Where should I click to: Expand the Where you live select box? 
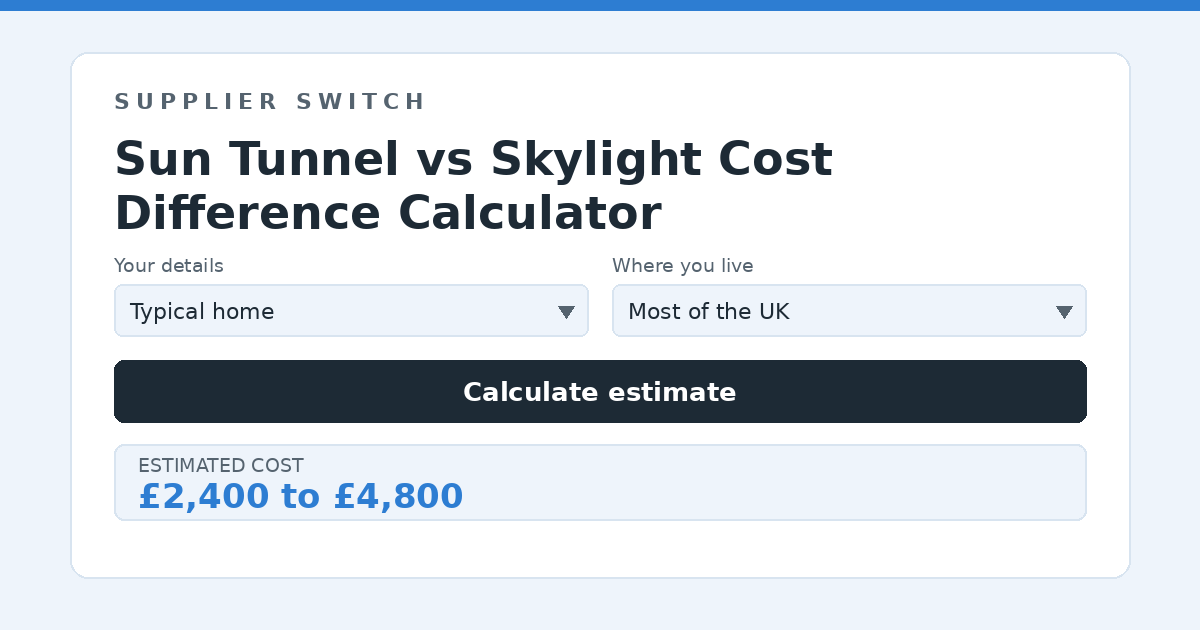[x=849, y=311]
